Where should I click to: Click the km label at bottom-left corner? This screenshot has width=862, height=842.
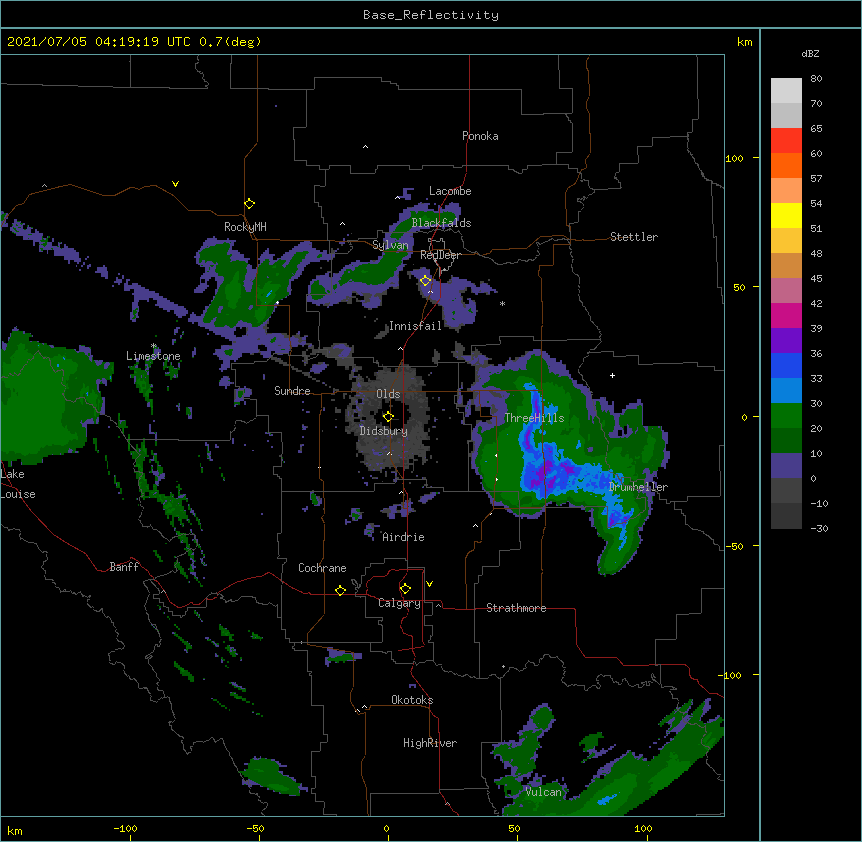[x=15, y=830]
